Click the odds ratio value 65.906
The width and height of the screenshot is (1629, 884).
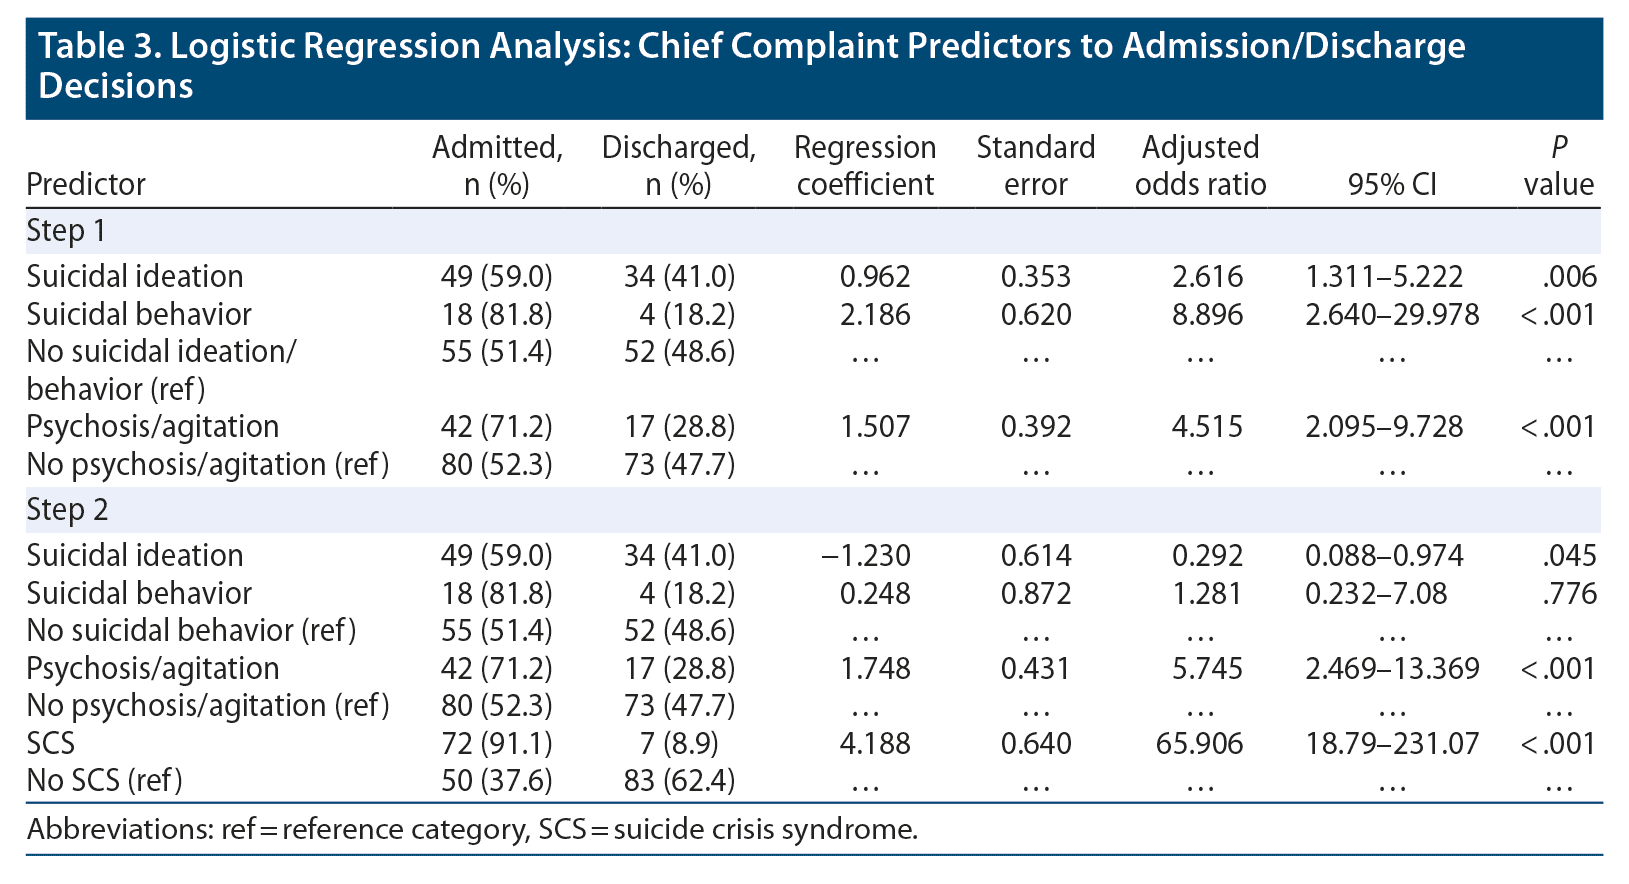(x=1200, y=744)
